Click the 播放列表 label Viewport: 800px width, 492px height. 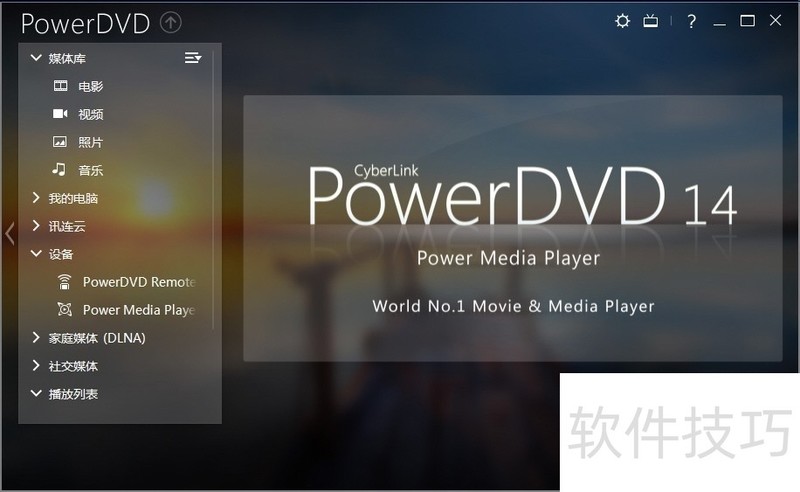click(x=73, y=394)
